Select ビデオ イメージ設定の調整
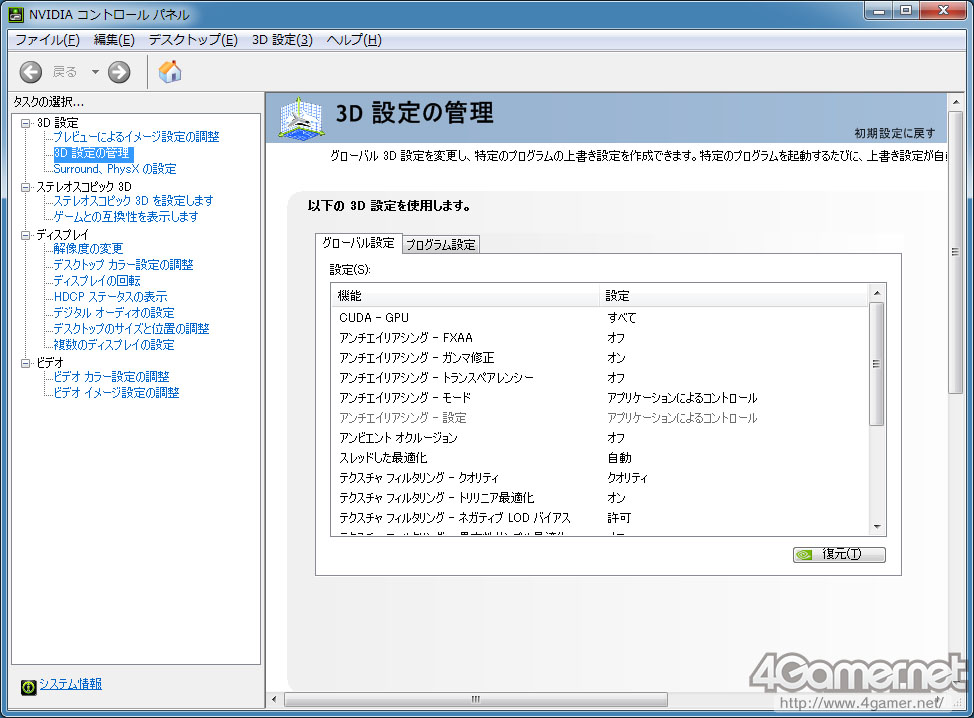The image size is (974, 718). coord(116,393)
